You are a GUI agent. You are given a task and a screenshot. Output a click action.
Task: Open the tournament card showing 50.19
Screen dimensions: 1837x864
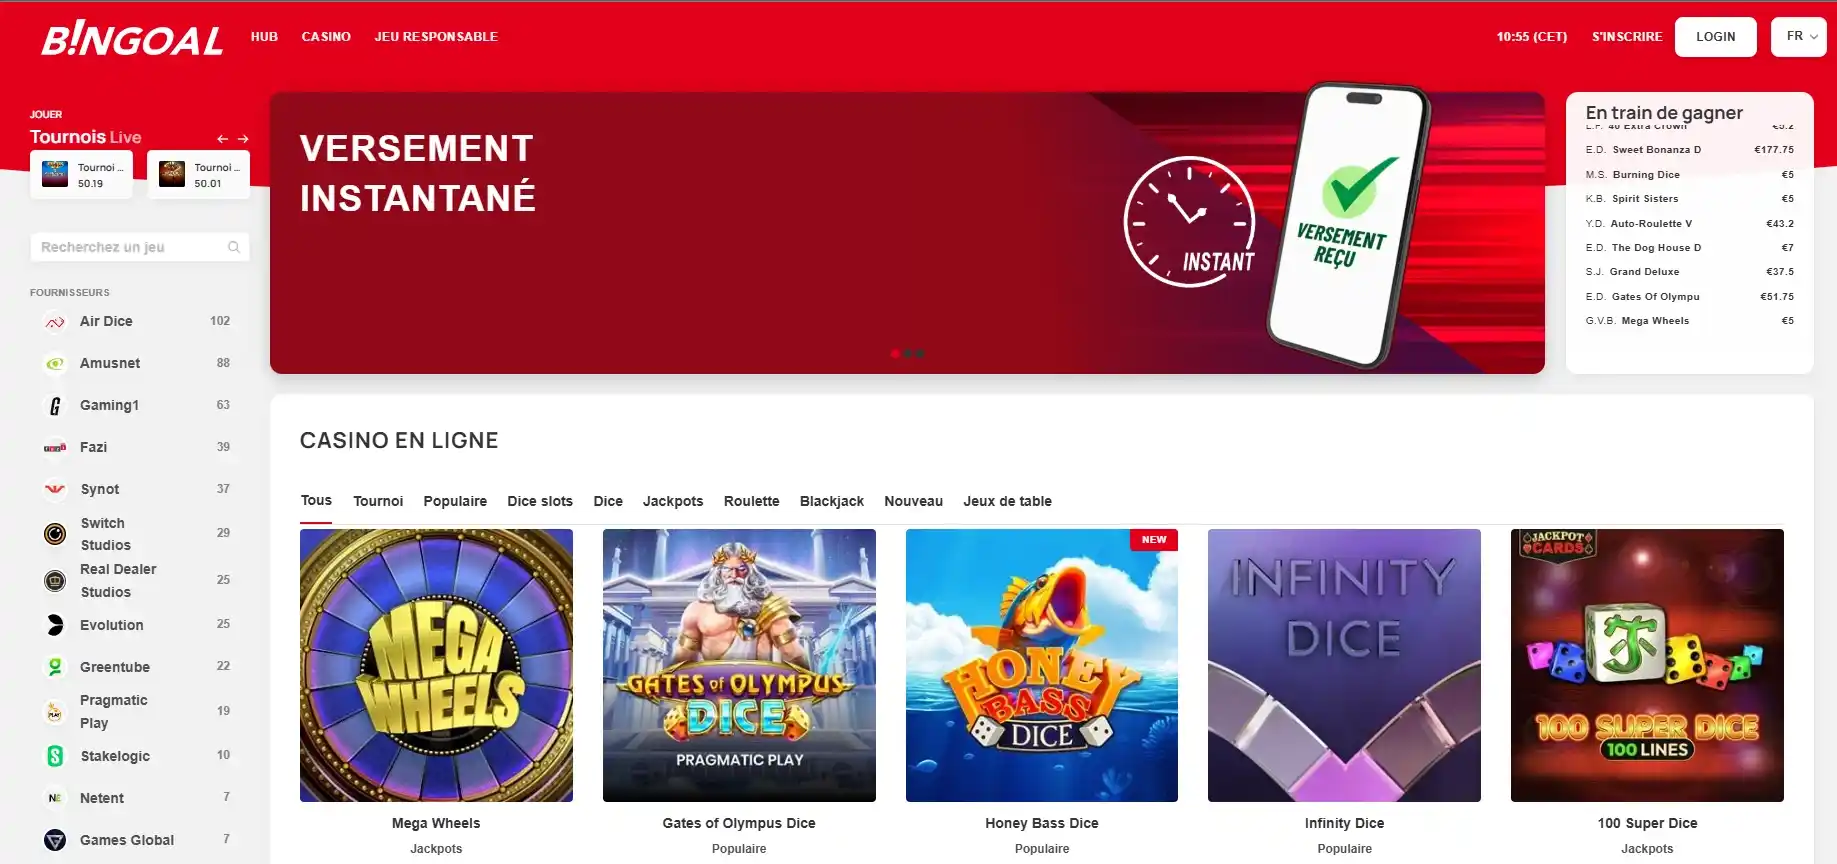click(81, 175)
